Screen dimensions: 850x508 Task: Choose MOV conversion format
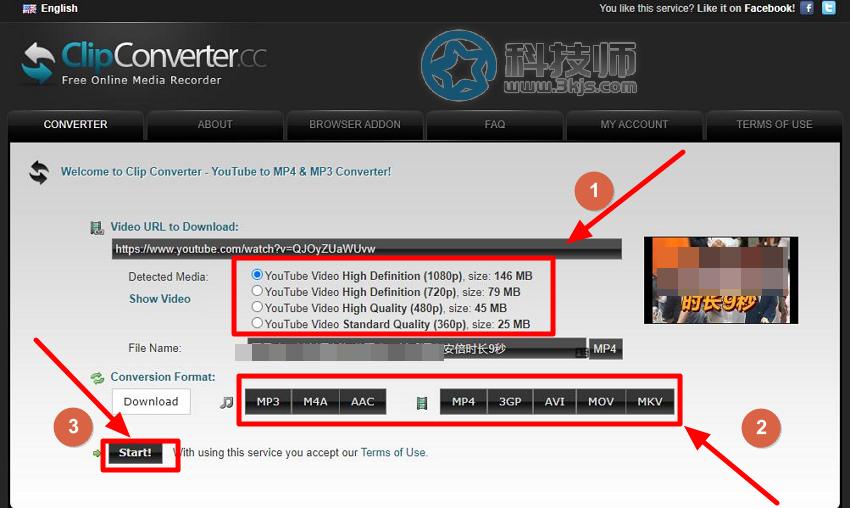601,402
